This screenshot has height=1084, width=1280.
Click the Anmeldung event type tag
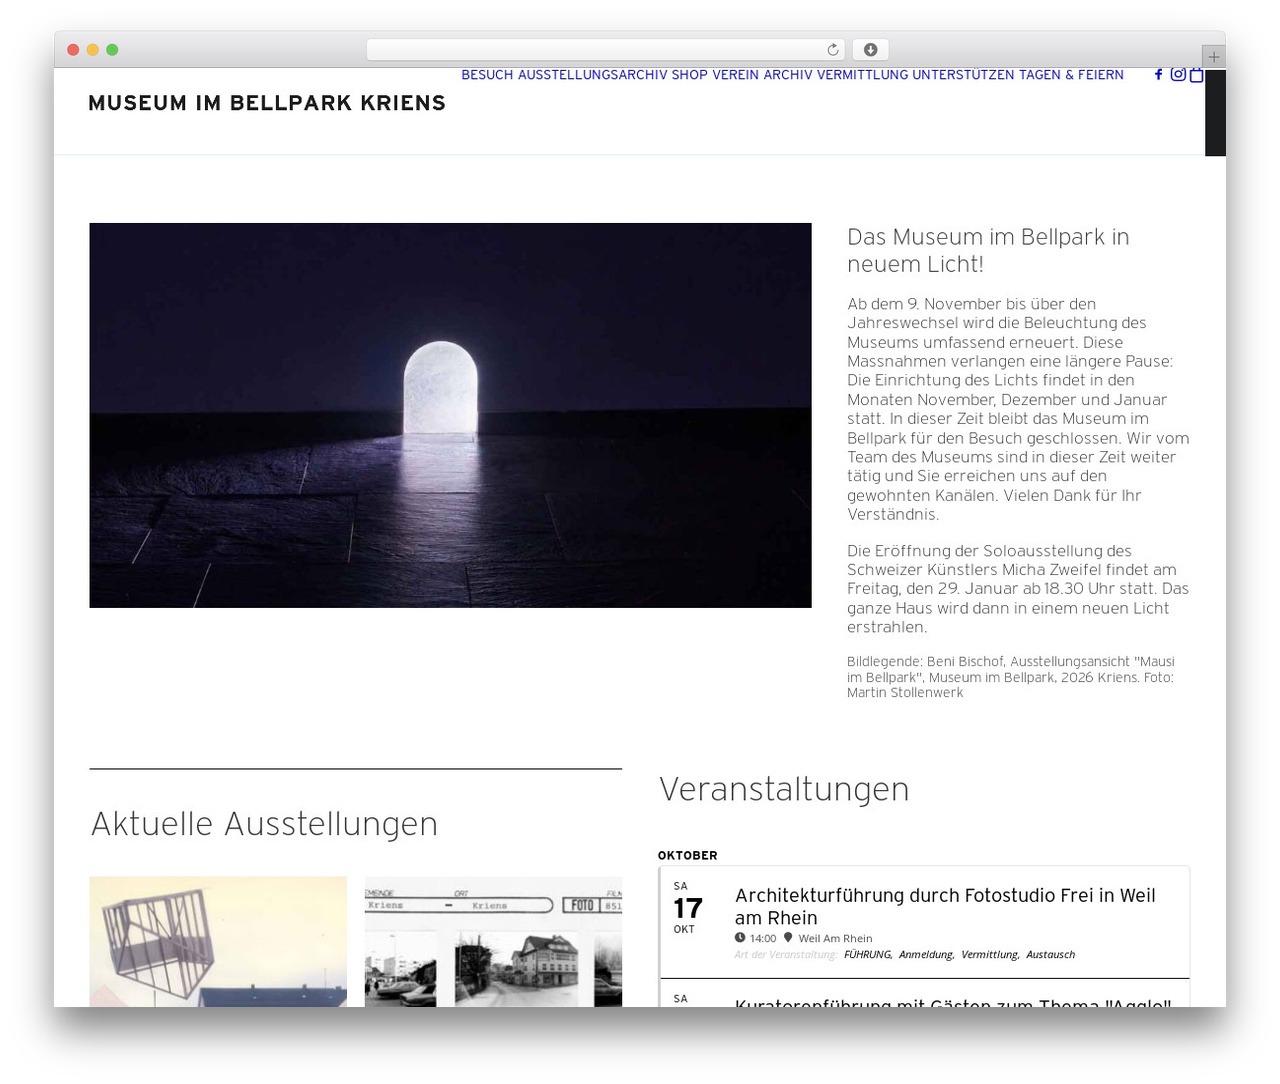[927, 954]
